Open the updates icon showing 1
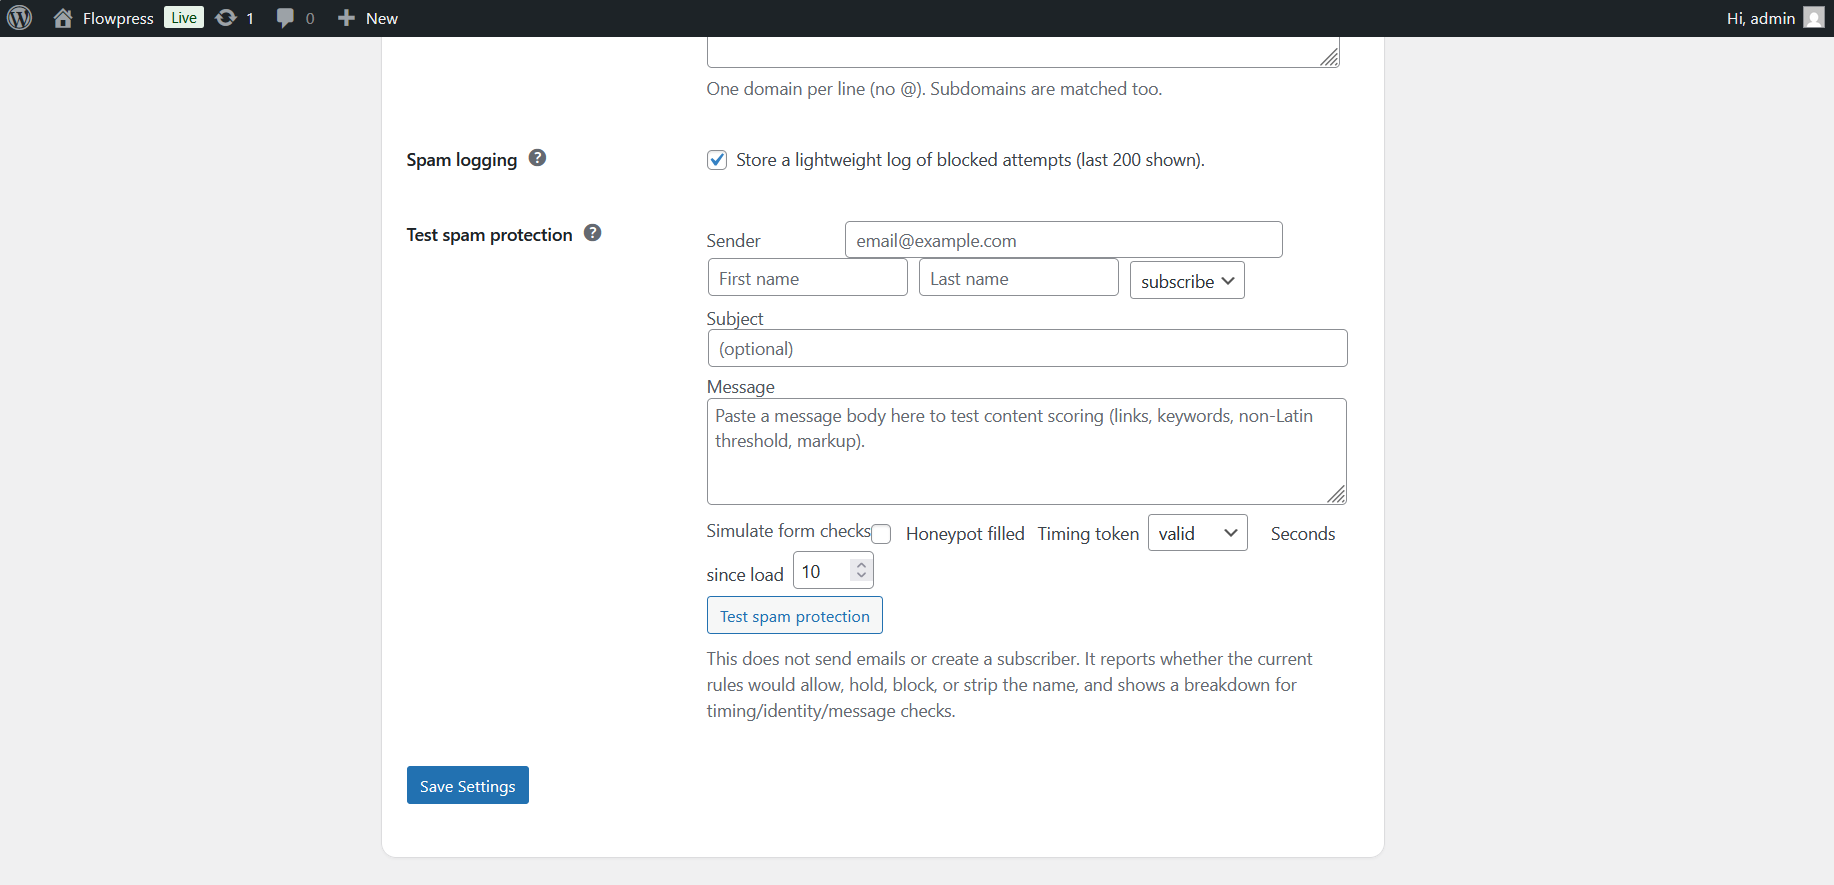This screenshot has width=1834, height=885. (226, 18)
